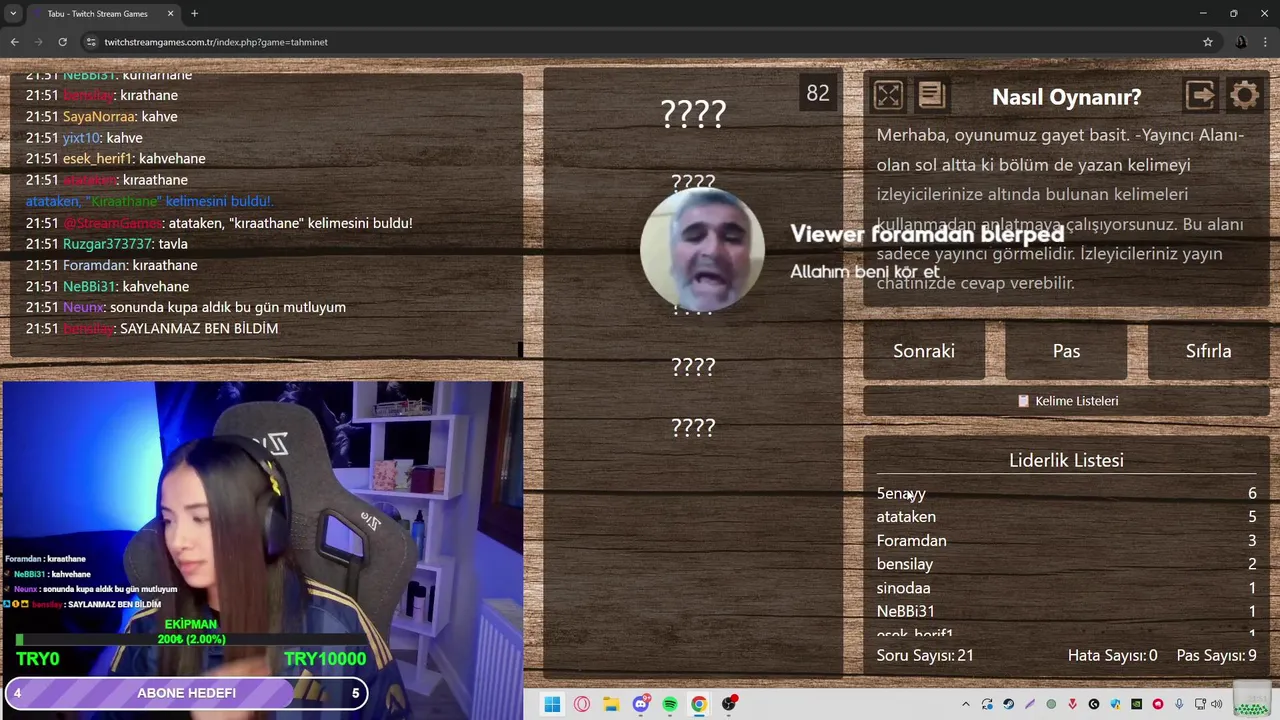Click the Steam tray icon

tap(1008, 704)
